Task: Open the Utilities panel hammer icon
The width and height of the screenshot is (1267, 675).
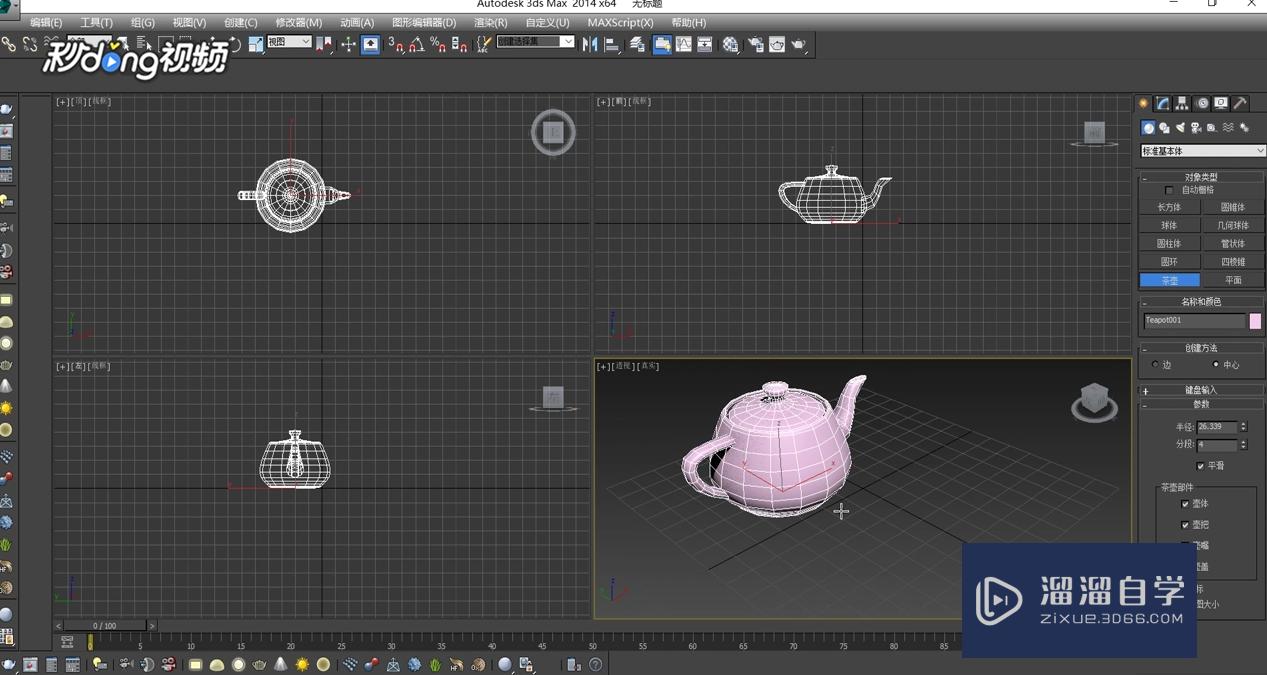Action: coord(1240,103)
